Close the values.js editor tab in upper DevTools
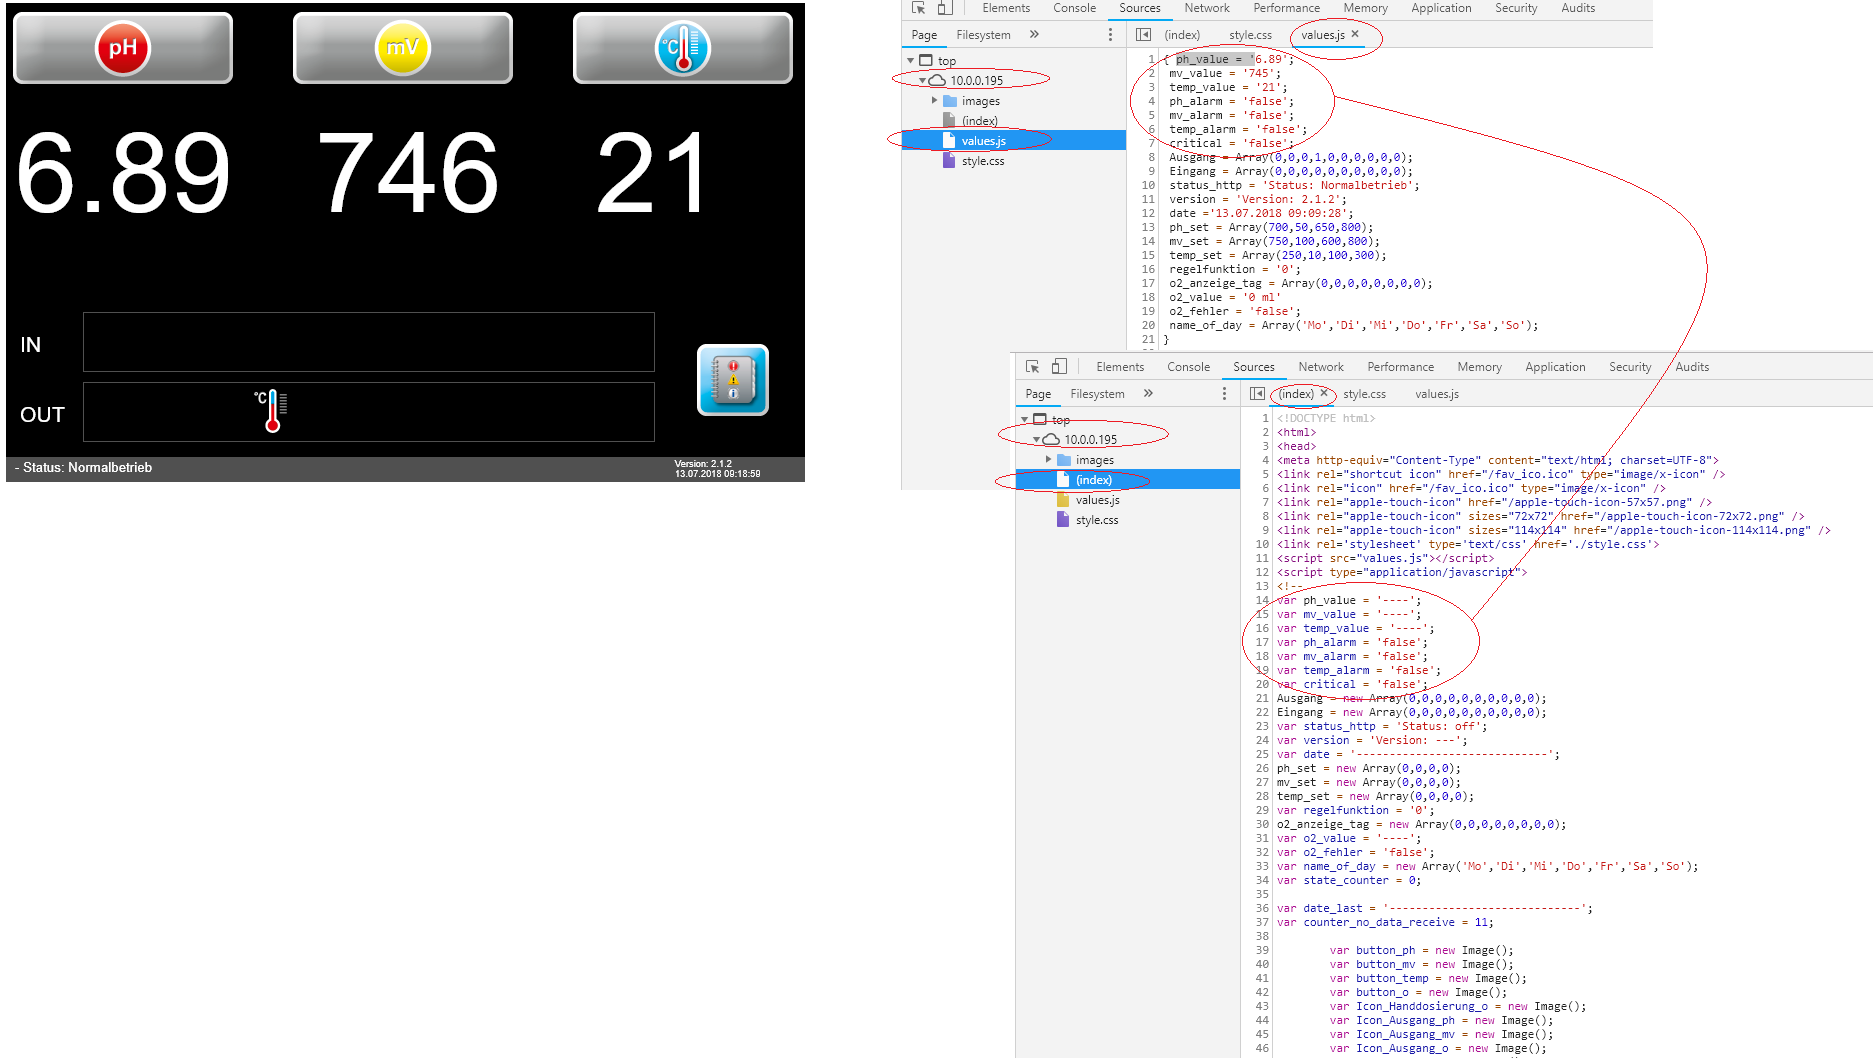Screen dimensions: 1874x1062 1355,34
